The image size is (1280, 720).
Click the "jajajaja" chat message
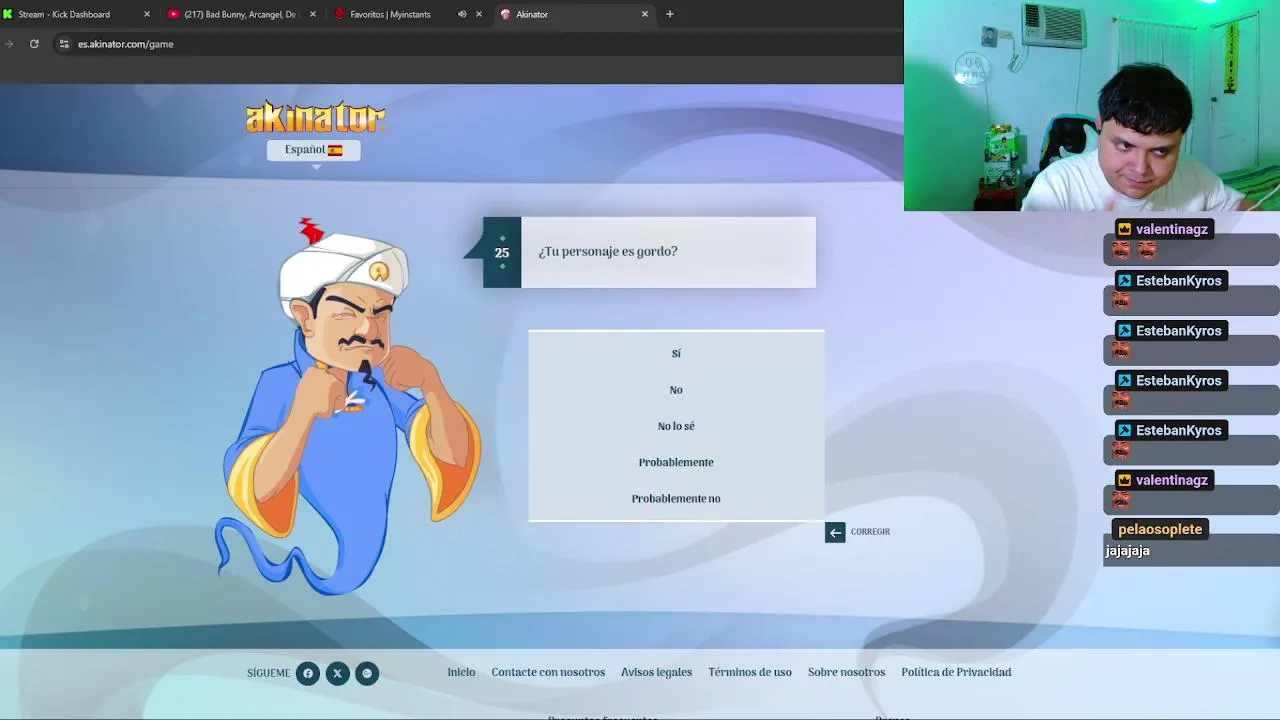pyautogui.click(x=1127, y=551)
